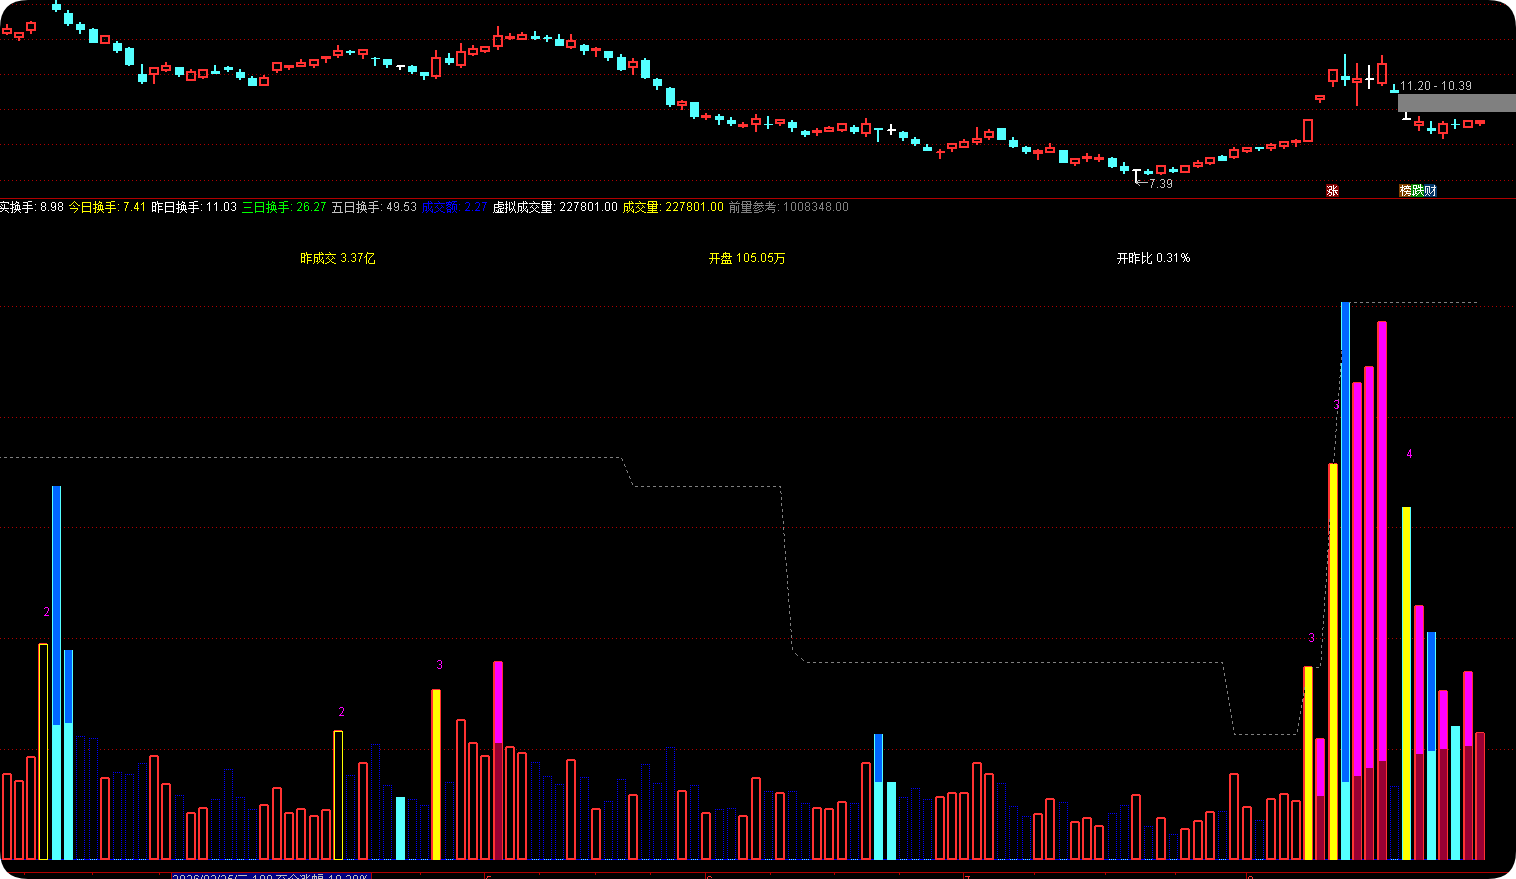Click the 虚拟成交量 indicator label
Screen dimensions: 1516x879
[x=523, y=207]
